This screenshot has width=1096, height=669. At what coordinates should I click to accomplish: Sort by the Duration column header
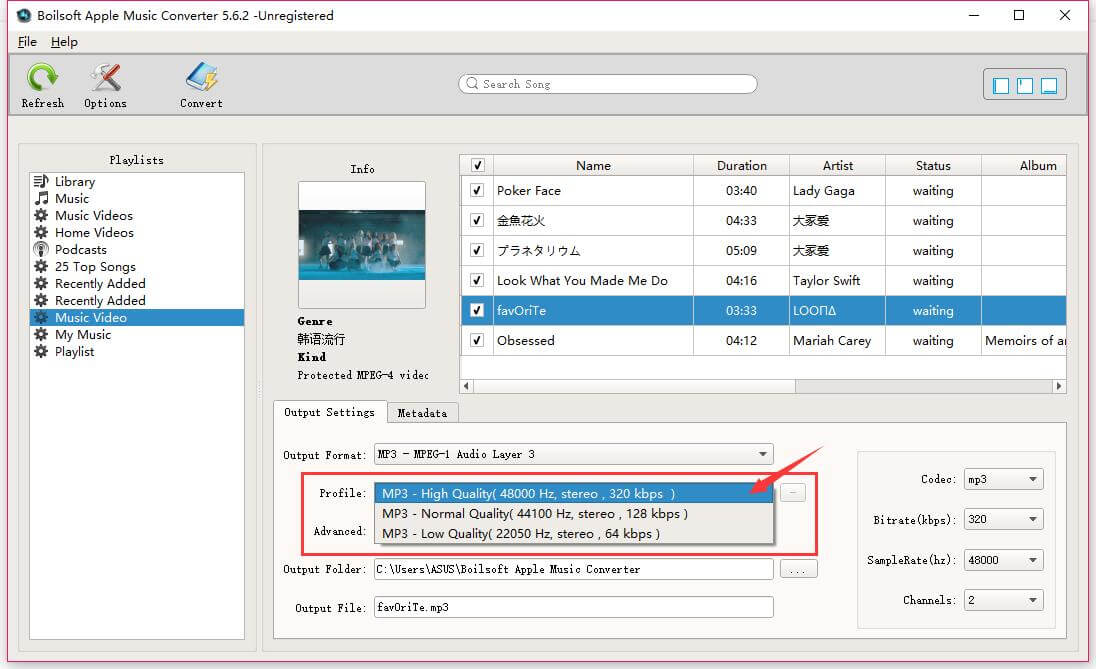(742, 165)
